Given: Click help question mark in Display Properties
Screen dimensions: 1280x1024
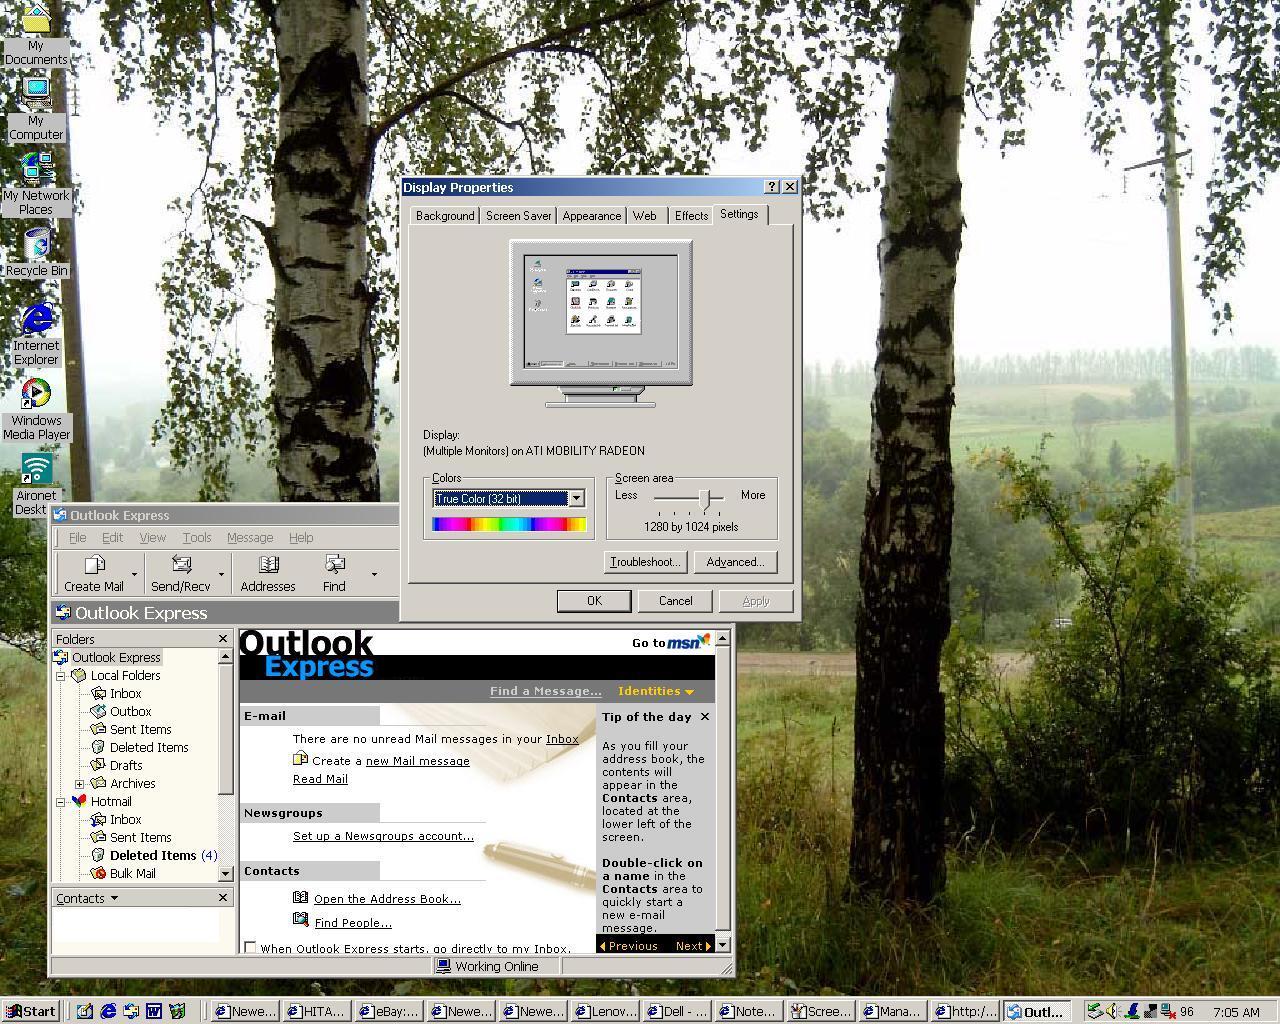Looking at the screenshot, I should pyautogui.click(x=772, y=187).
